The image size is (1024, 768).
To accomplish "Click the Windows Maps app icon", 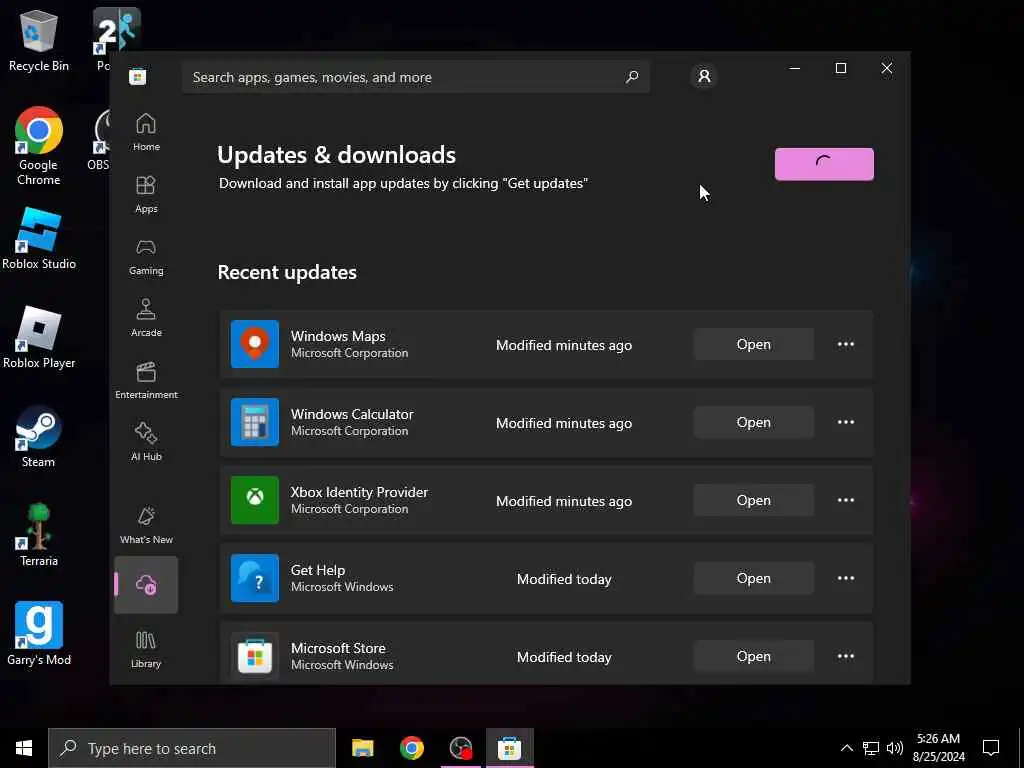I will (x=255, y=344).
